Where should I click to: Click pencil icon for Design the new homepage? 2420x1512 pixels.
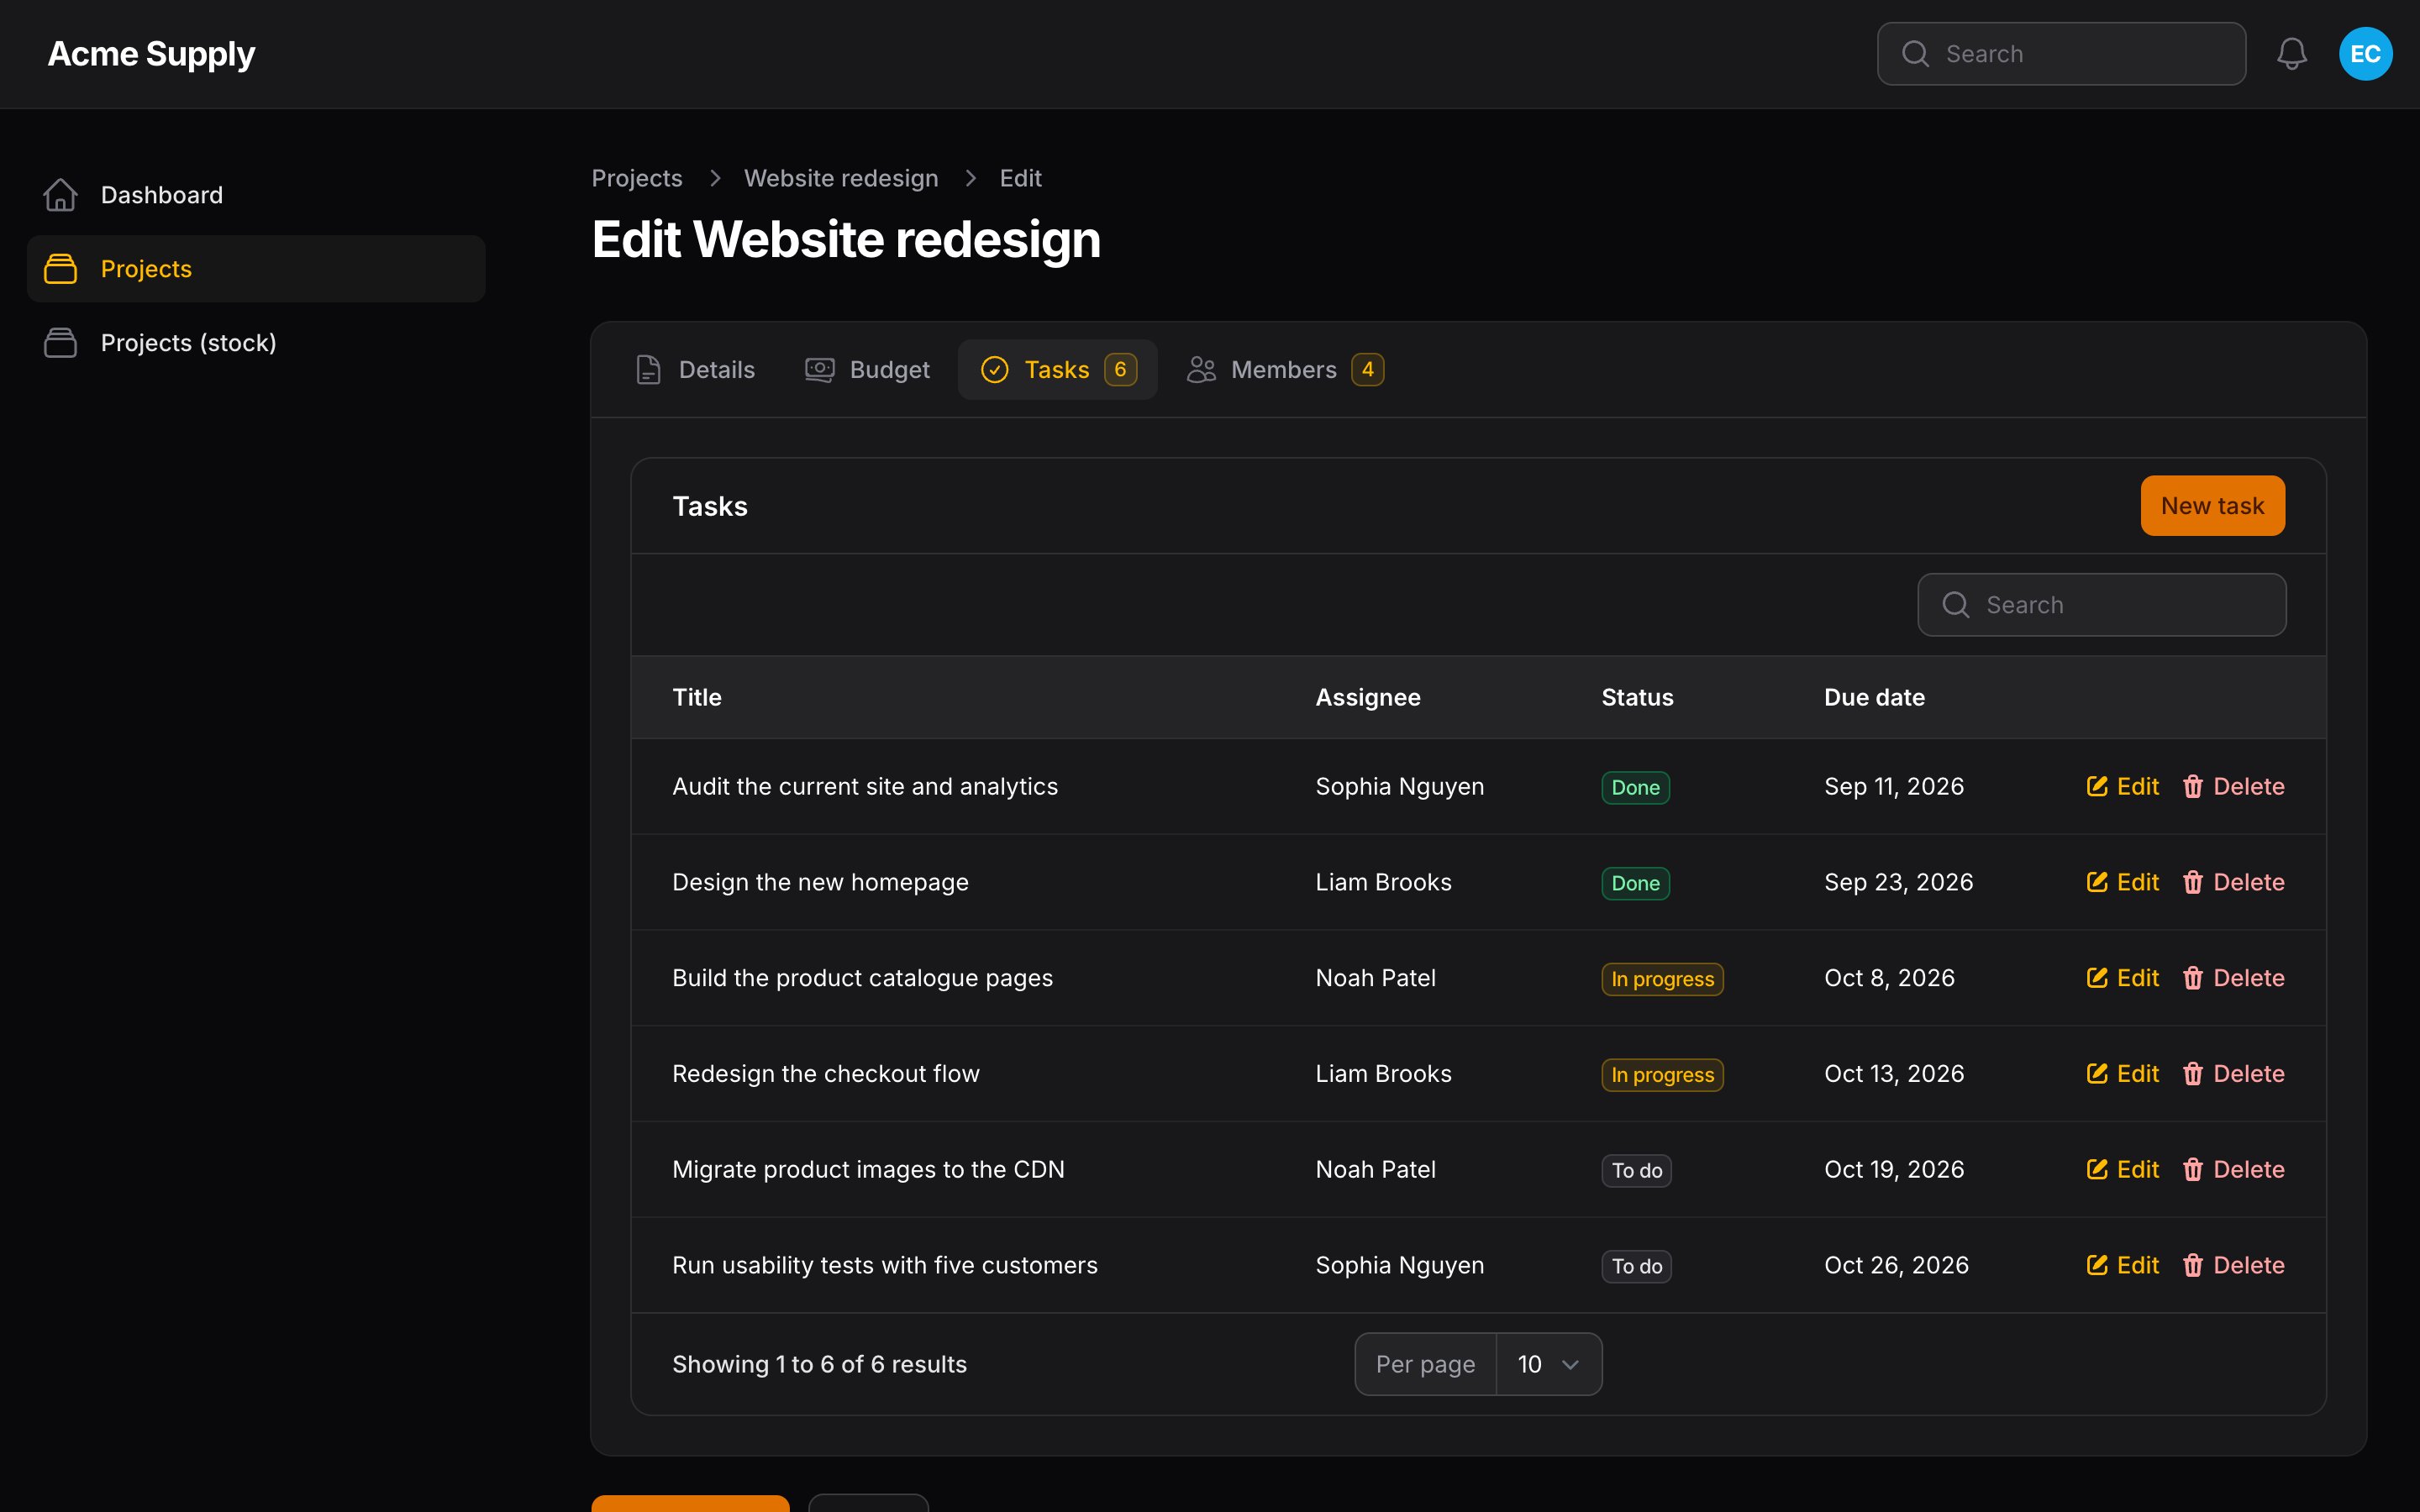2097,882
